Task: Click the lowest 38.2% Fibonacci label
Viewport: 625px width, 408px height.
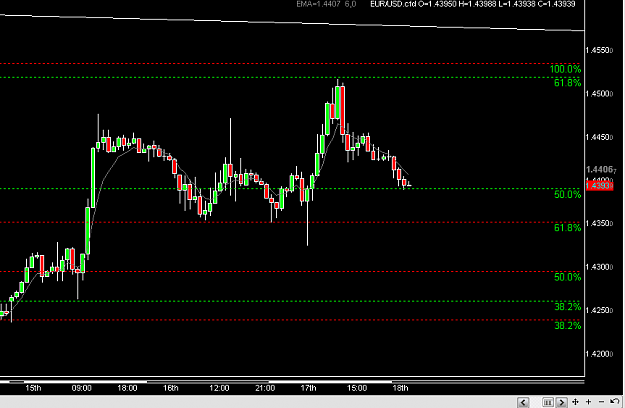Action: point(567,326)
